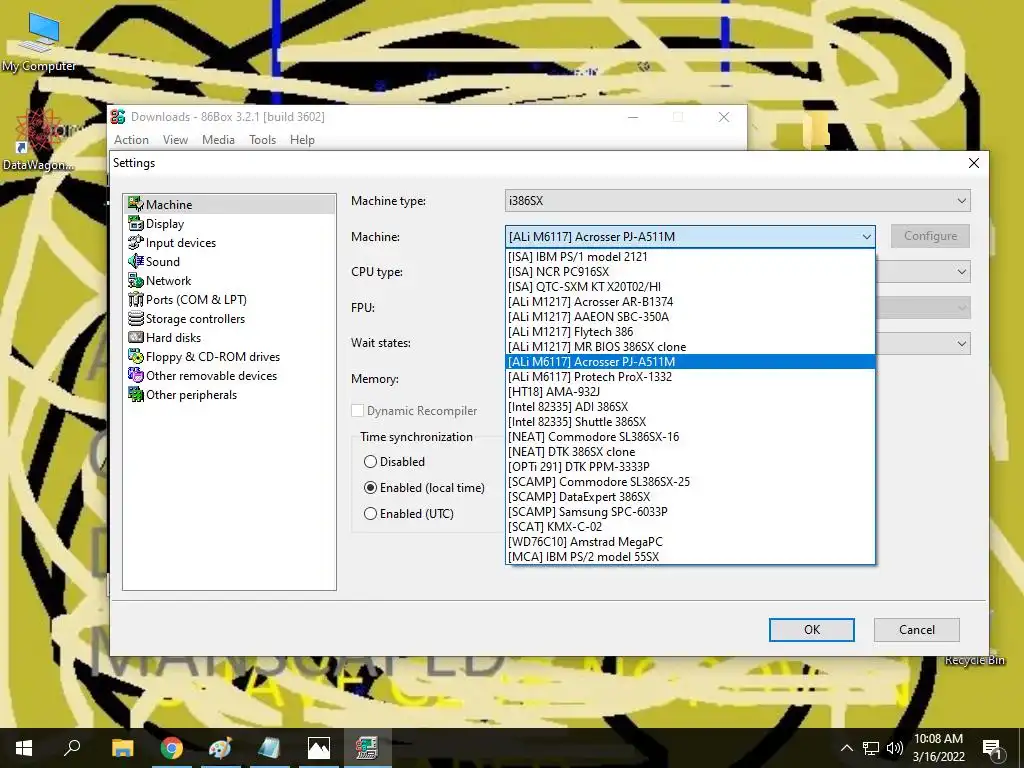Choose [ALi M1217] MR BIOS 386SX clone

690,347
